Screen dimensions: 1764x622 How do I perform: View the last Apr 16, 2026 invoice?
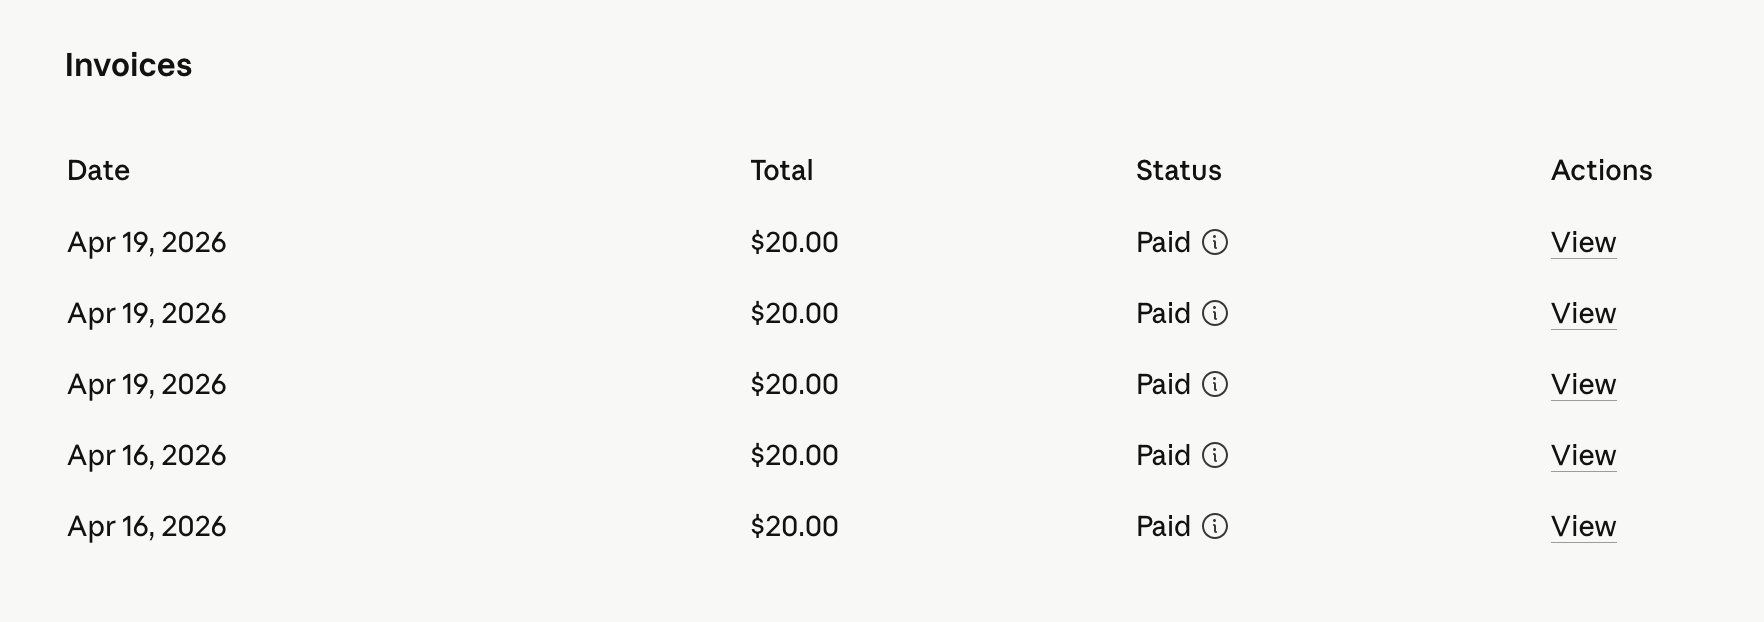[1583, 527]
